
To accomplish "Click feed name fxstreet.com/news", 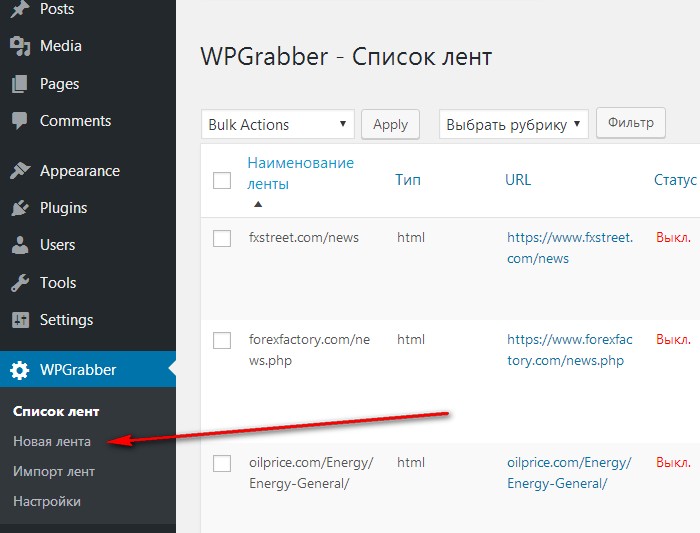I will pyautogui.click(x=304, y=237).
